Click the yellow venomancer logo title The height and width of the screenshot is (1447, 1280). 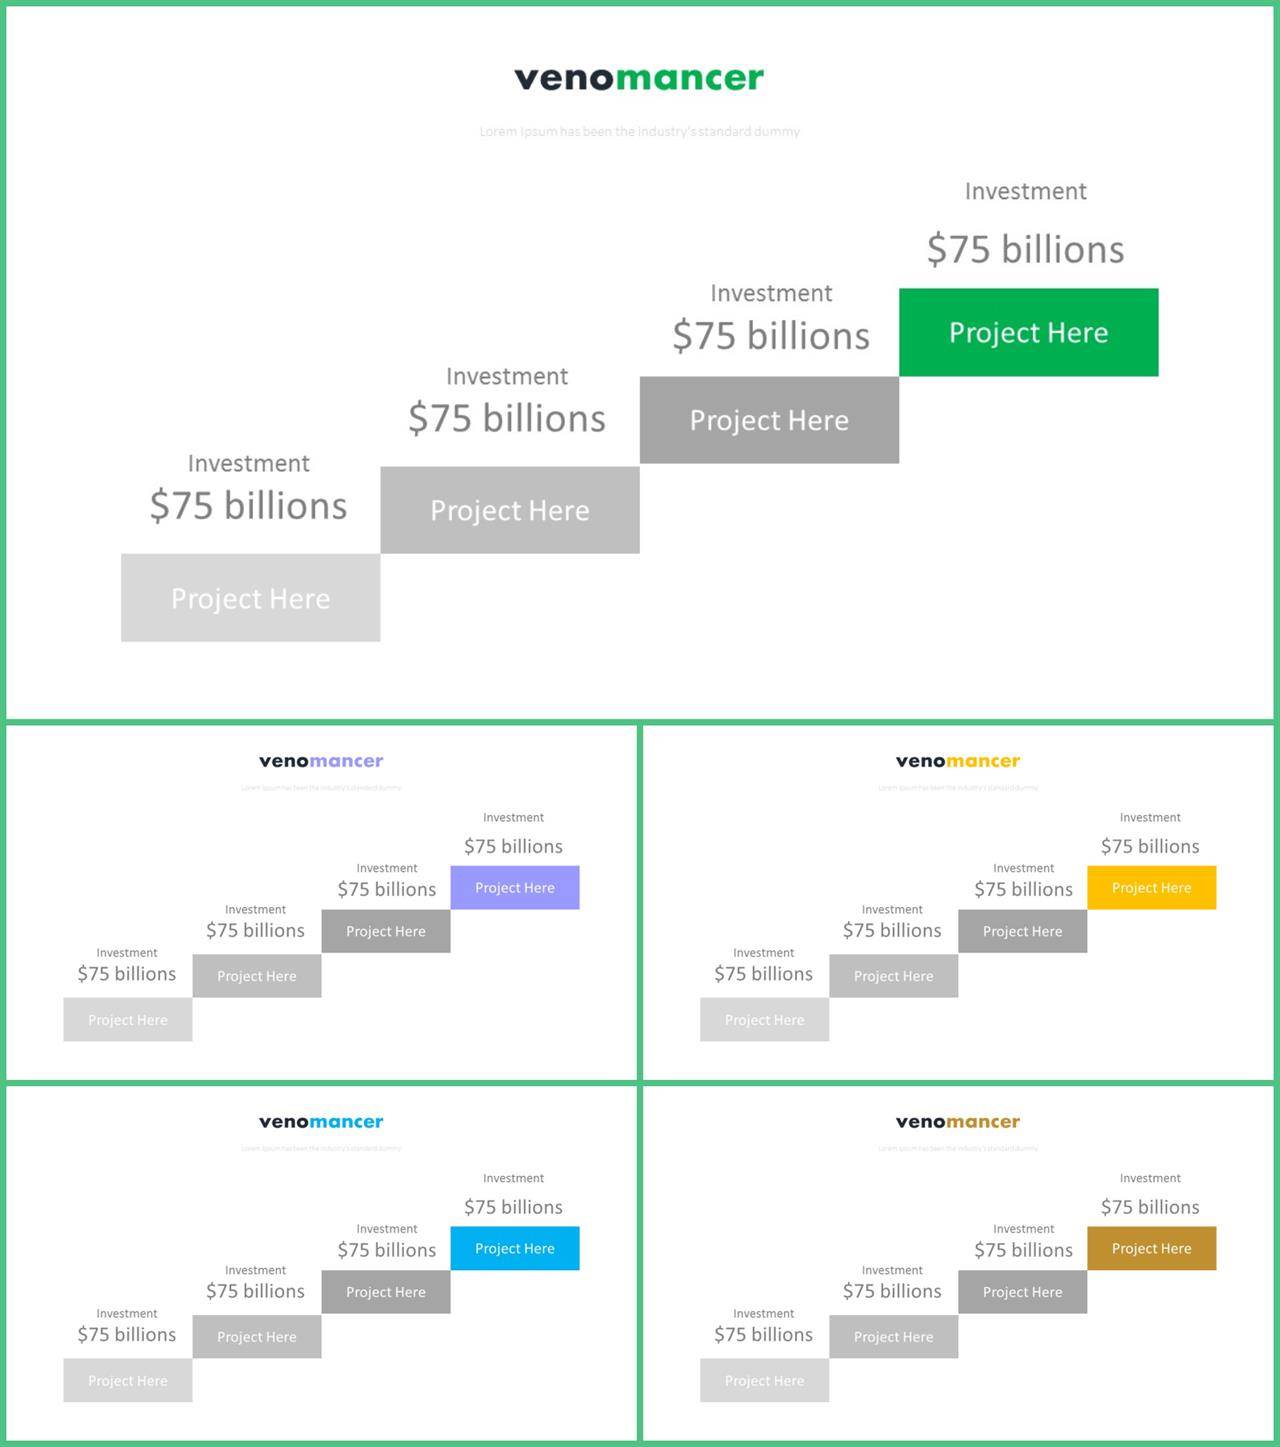[x=958, y=761]
